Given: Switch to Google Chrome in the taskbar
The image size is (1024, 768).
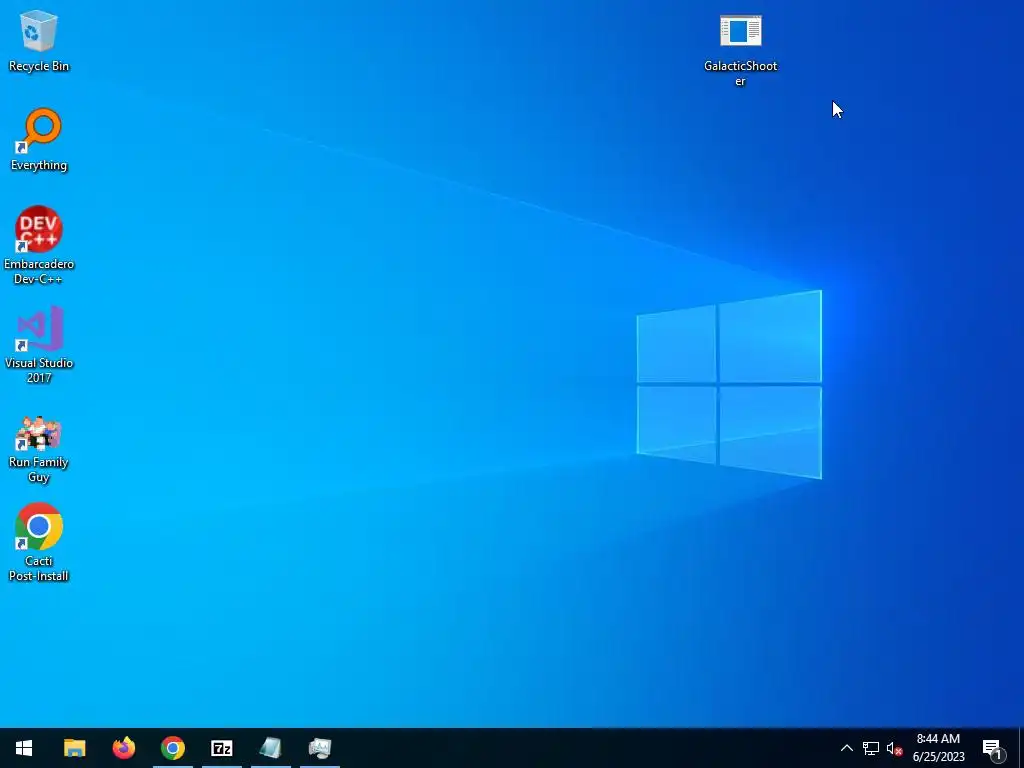Looking at the screenshot, I should coord(172,748).
